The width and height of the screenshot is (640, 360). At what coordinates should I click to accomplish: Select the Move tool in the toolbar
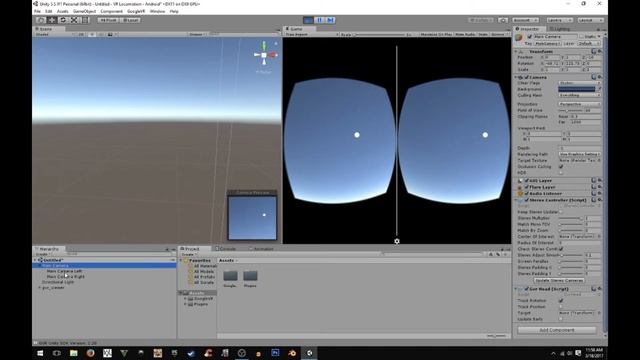point(52,20)
